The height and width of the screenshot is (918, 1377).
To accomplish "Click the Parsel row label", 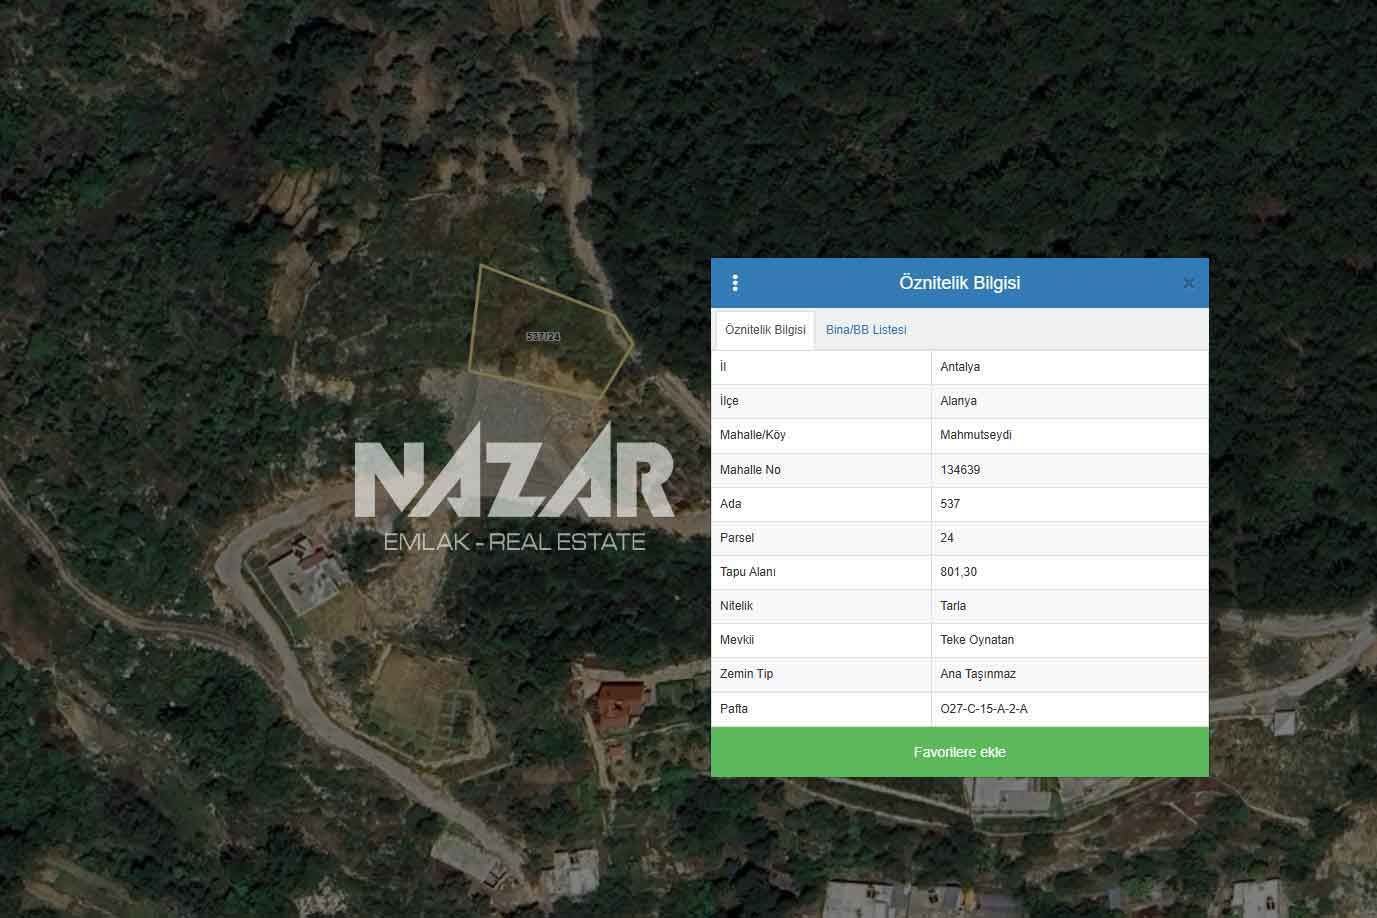I will (737, 538).
